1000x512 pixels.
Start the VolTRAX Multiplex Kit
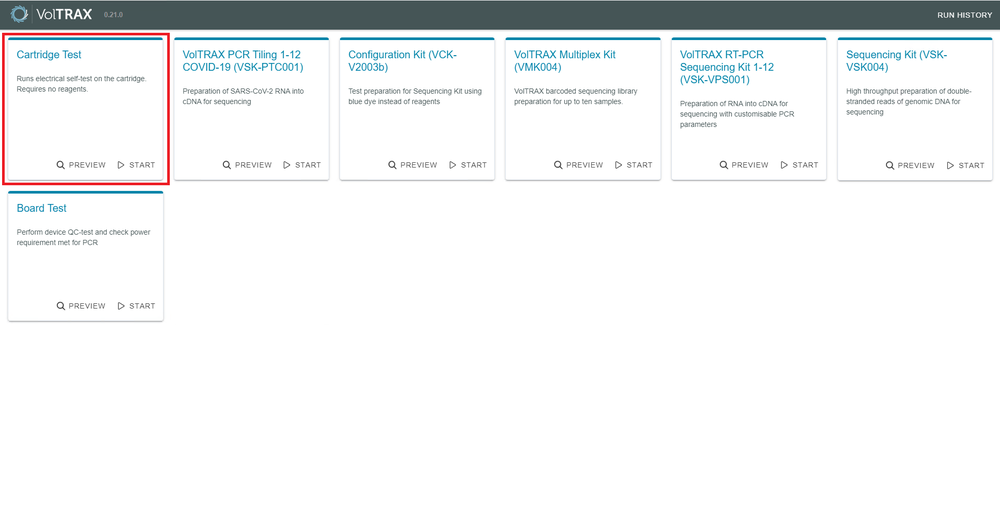pos(634,165)
